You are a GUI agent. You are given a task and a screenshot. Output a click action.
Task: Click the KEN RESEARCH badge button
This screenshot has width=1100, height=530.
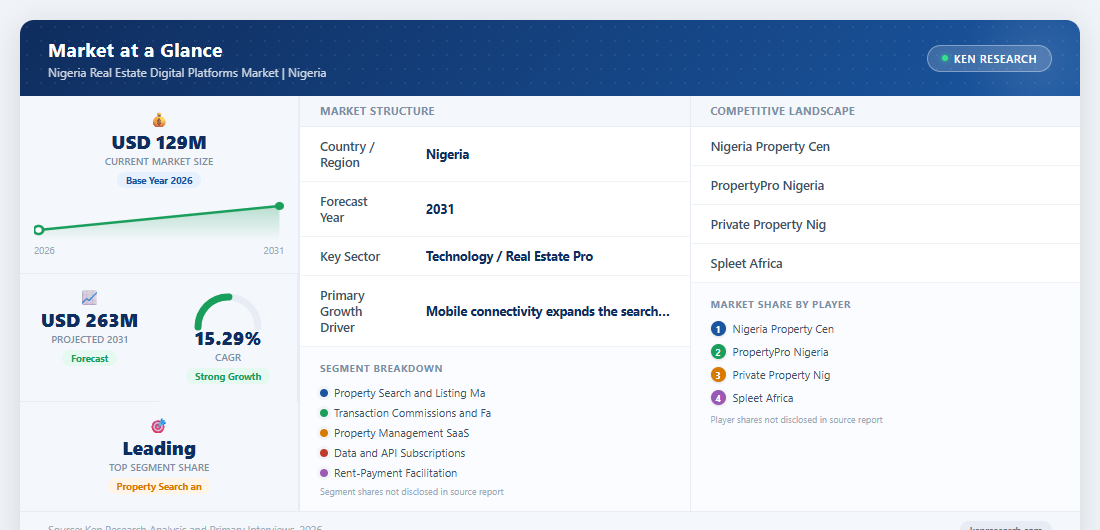(989, 59)
